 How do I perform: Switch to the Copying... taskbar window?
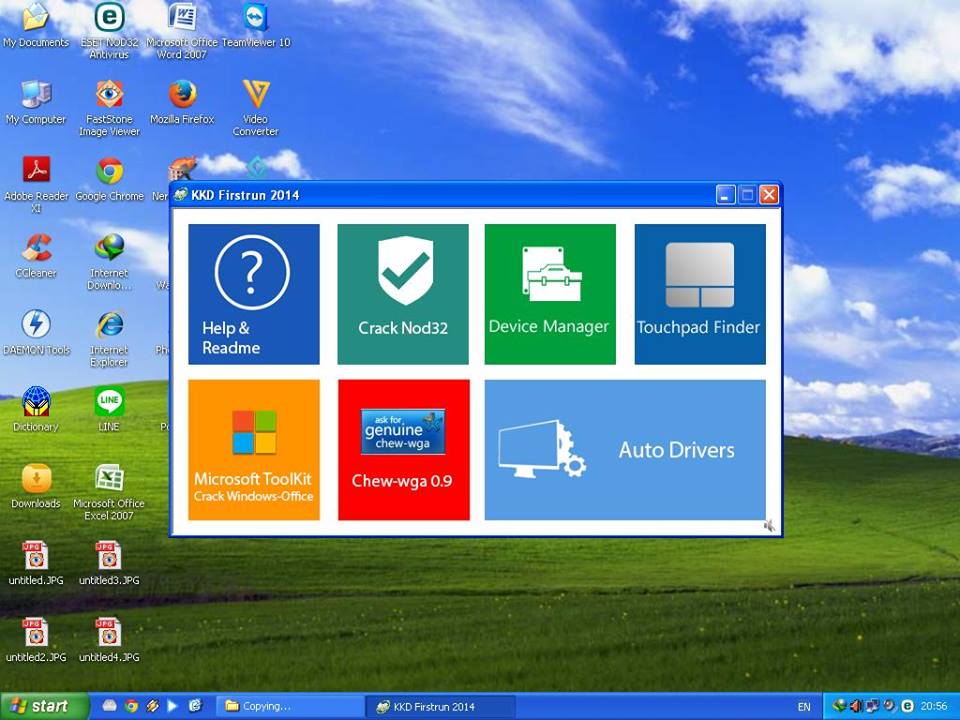pos(290,707)
